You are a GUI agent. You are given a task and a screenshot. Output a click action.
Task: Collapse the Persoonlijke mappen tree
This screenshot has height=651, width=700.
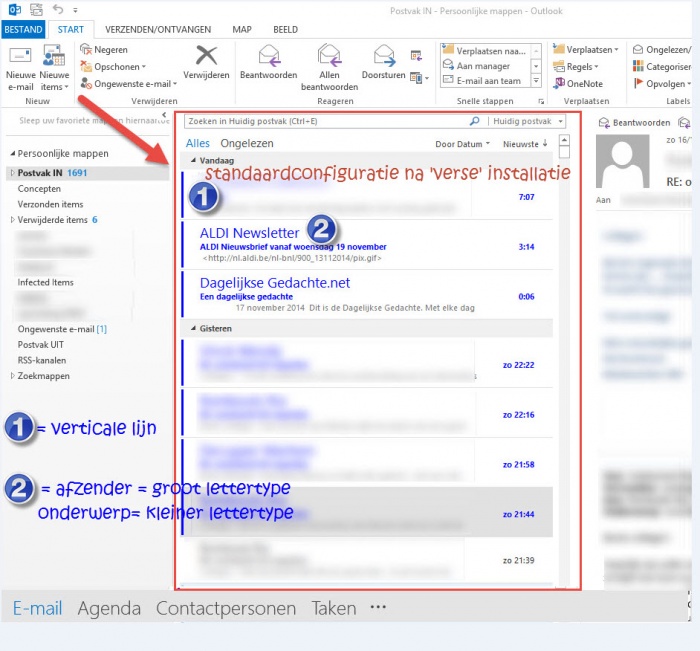pyautogui.click(x=12, y=154)
